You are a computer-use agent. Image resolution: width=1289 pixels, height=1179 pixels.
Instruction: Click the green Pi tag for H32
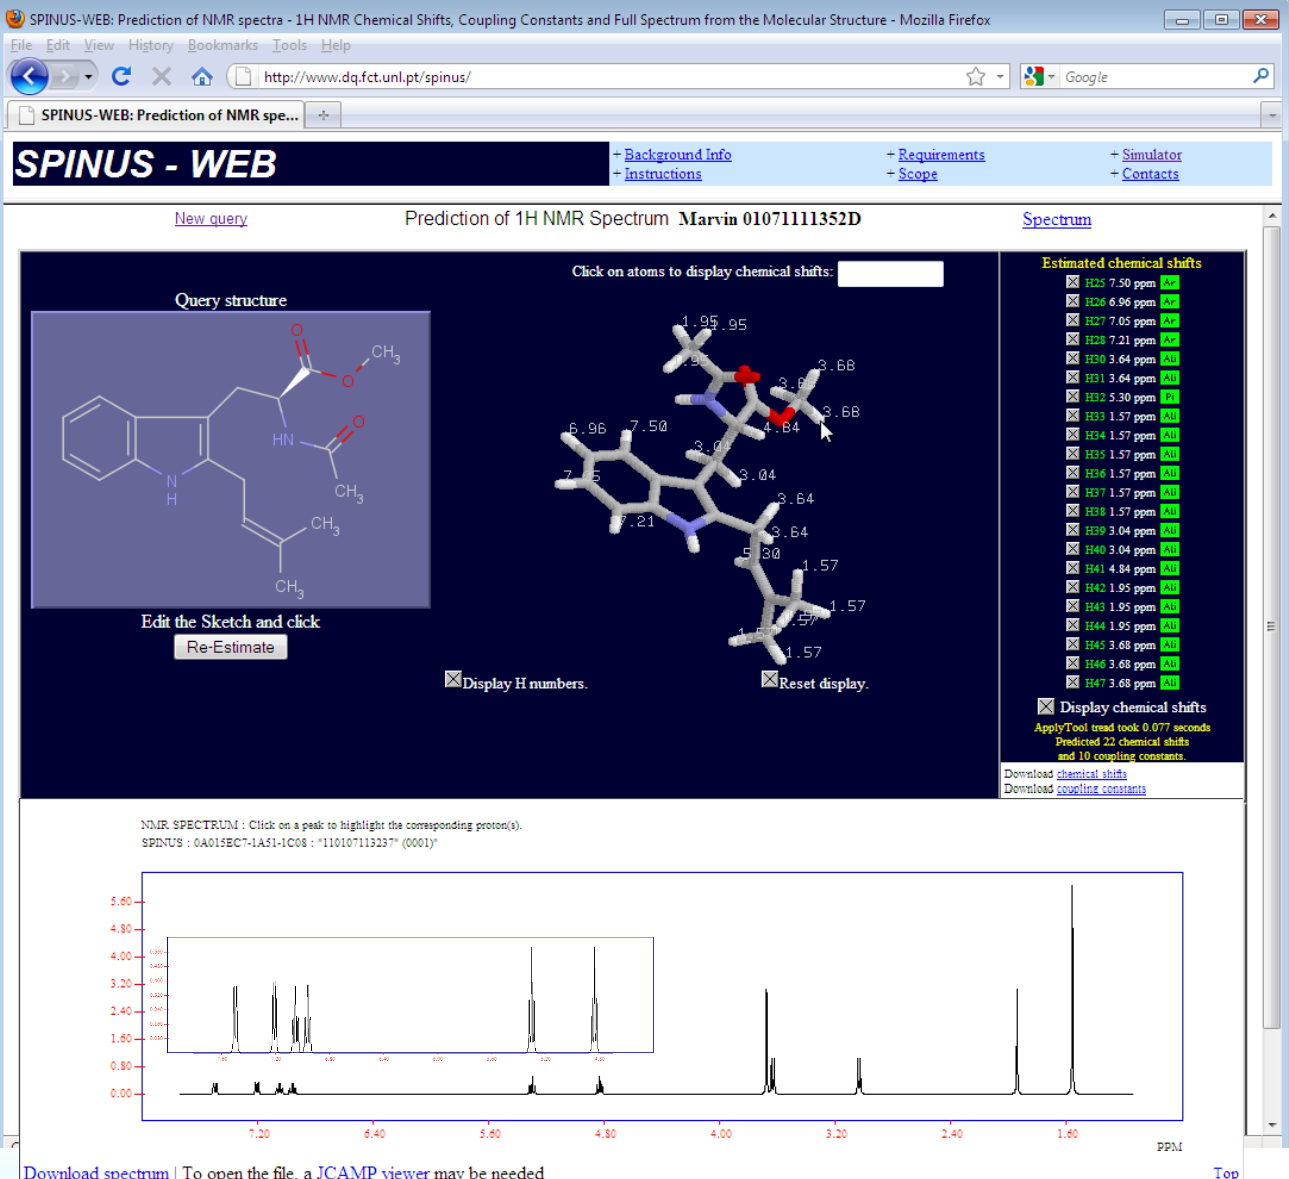(x=1170, y=397)
